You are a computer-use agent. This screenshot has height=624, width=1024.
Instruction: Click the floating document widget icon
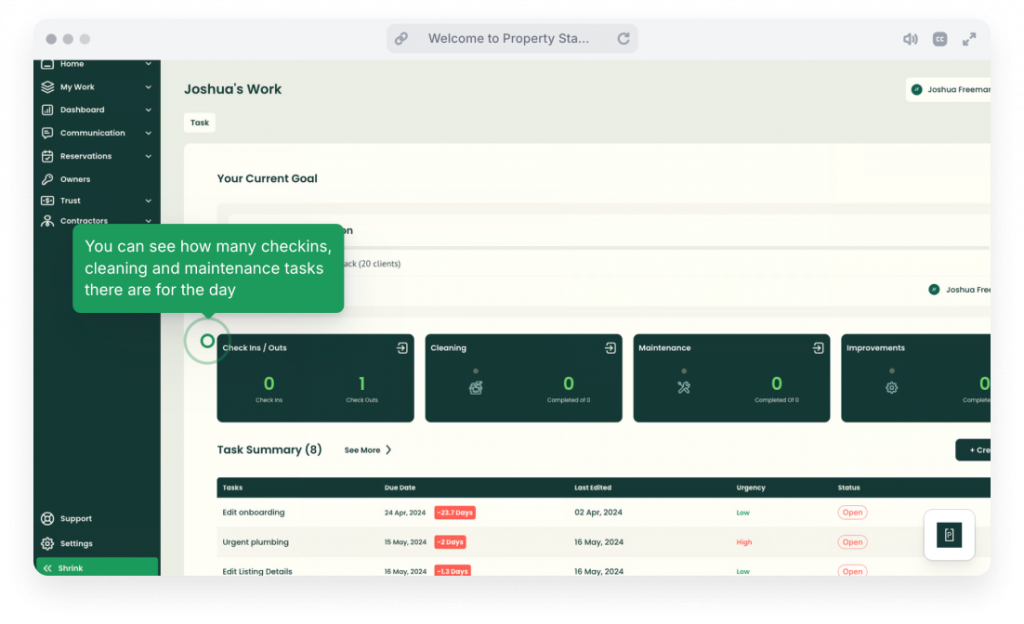[x=949, y=535]
